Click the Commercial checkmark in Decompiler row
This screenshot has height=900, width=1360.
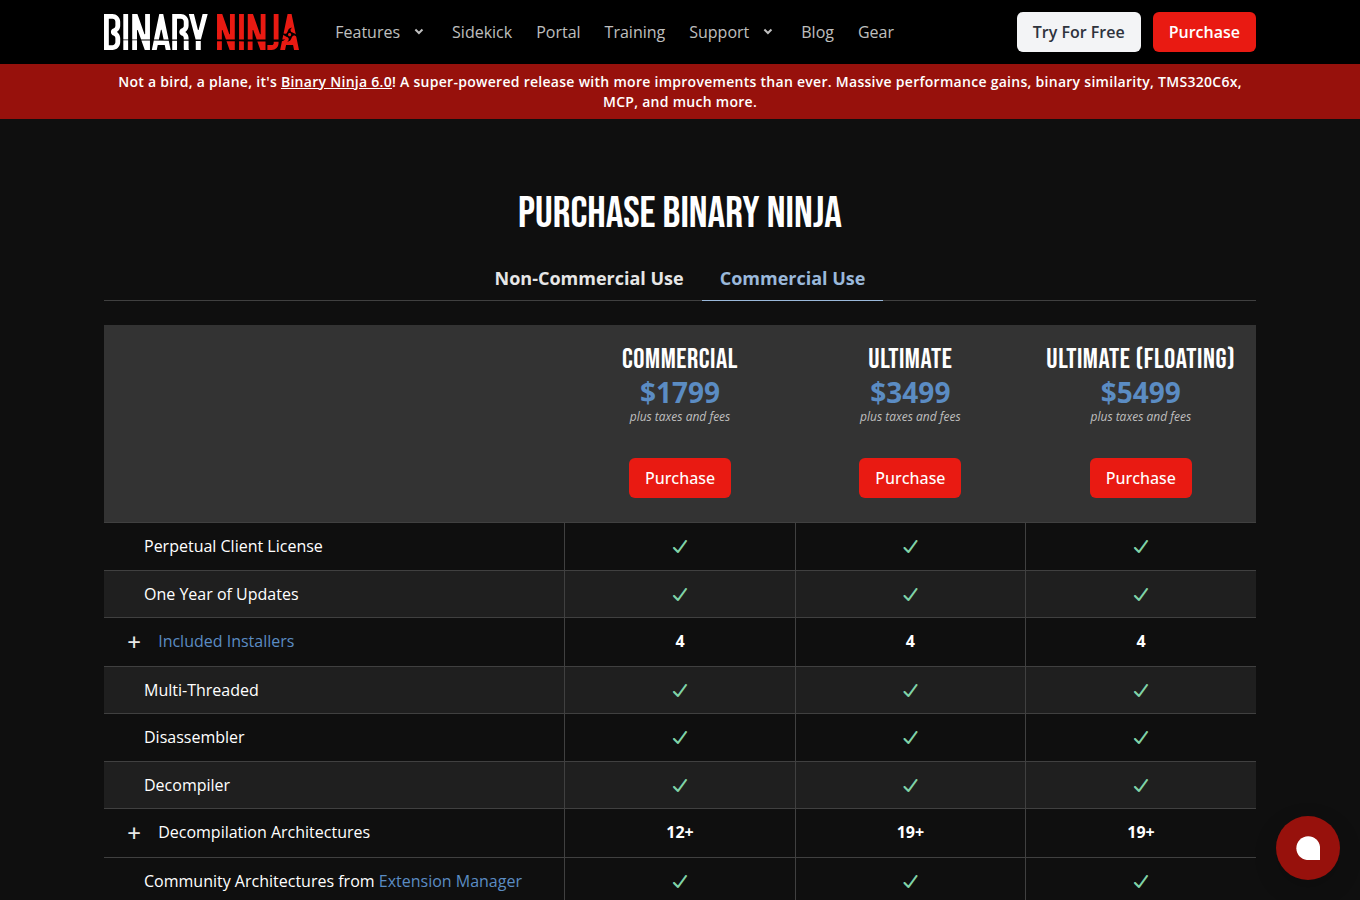click(x=680, y=786)
